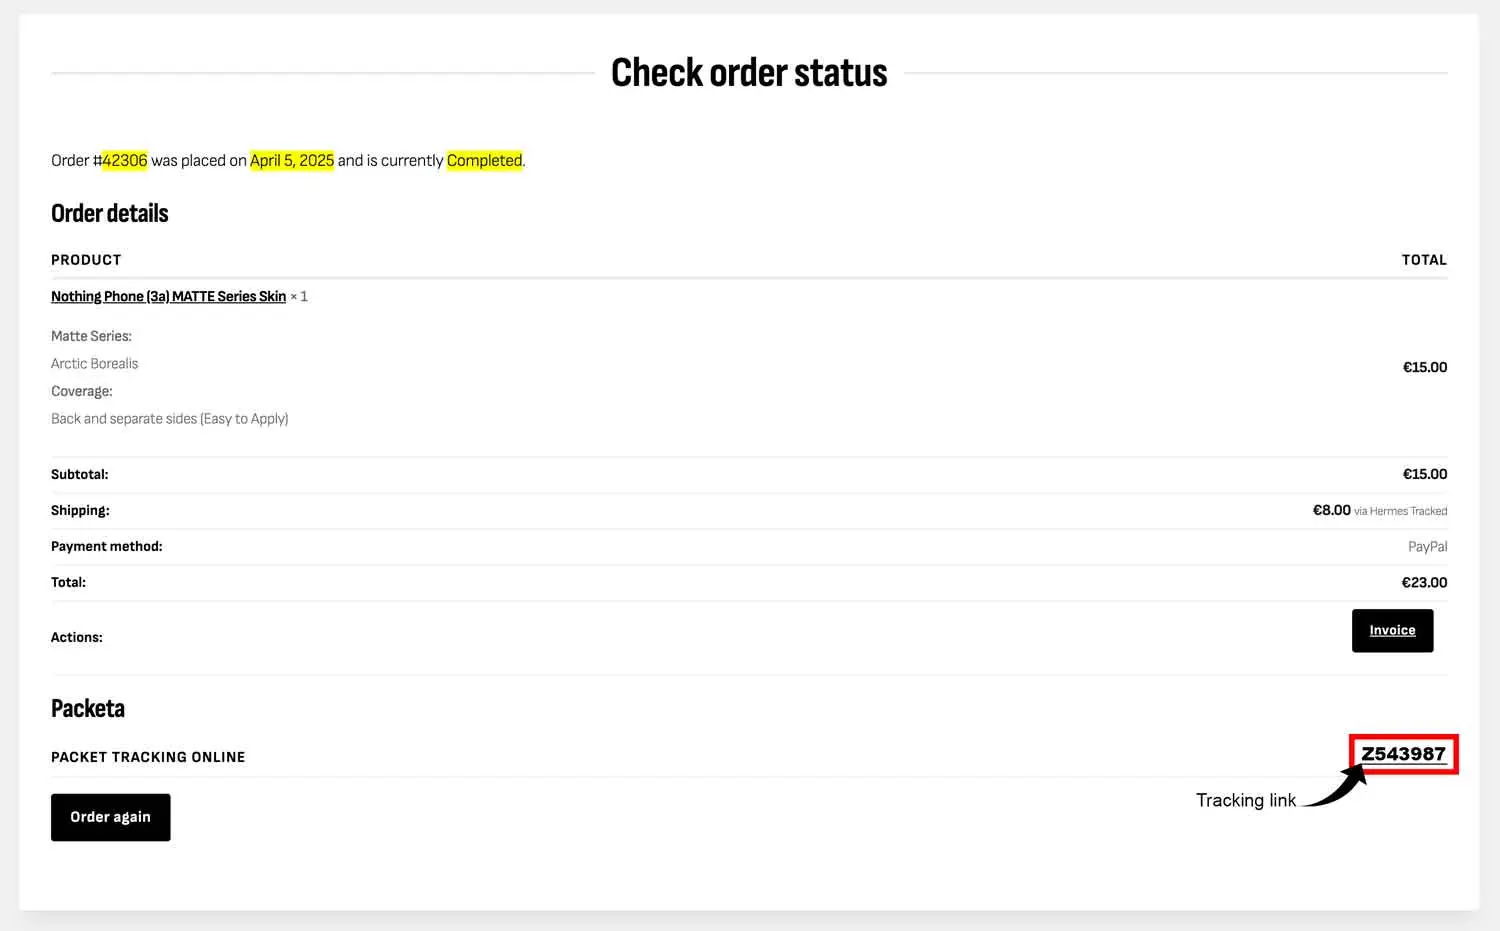Click the €8.00 shipping cost
The width and height of the screenshot is (1500, 931).
click(x=1331, y=510)
